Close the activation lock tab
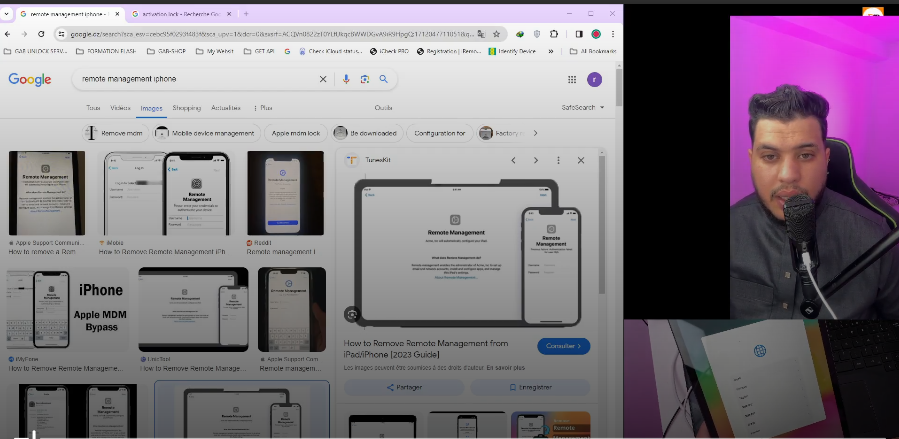 coord(230,14)
